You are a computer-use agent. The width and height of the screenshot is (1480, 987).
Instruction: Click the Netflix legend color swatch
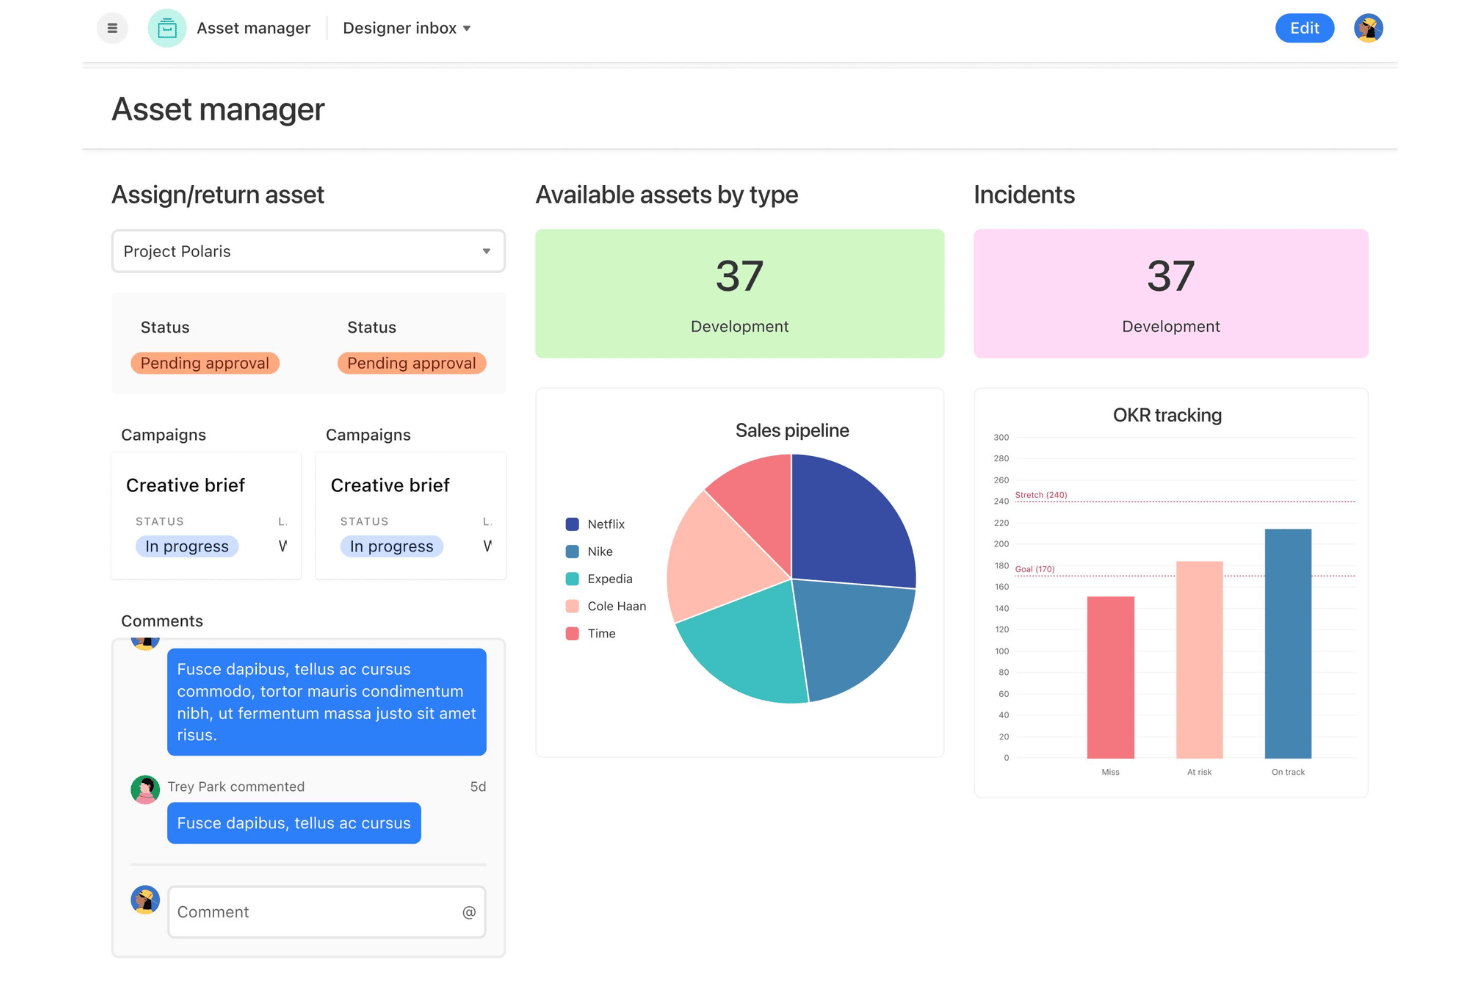click(x=572, y=524)
